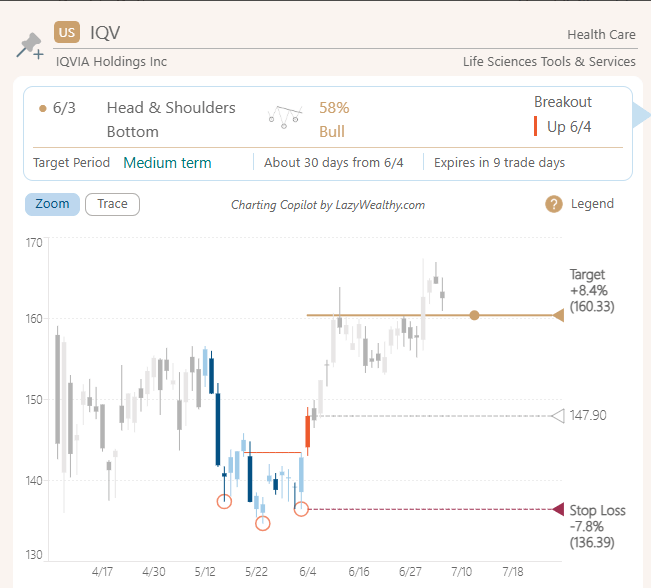Click the pin-add icon beside IQV
The width and height of the screenshot is (651, 588).
tap(30, 47)
